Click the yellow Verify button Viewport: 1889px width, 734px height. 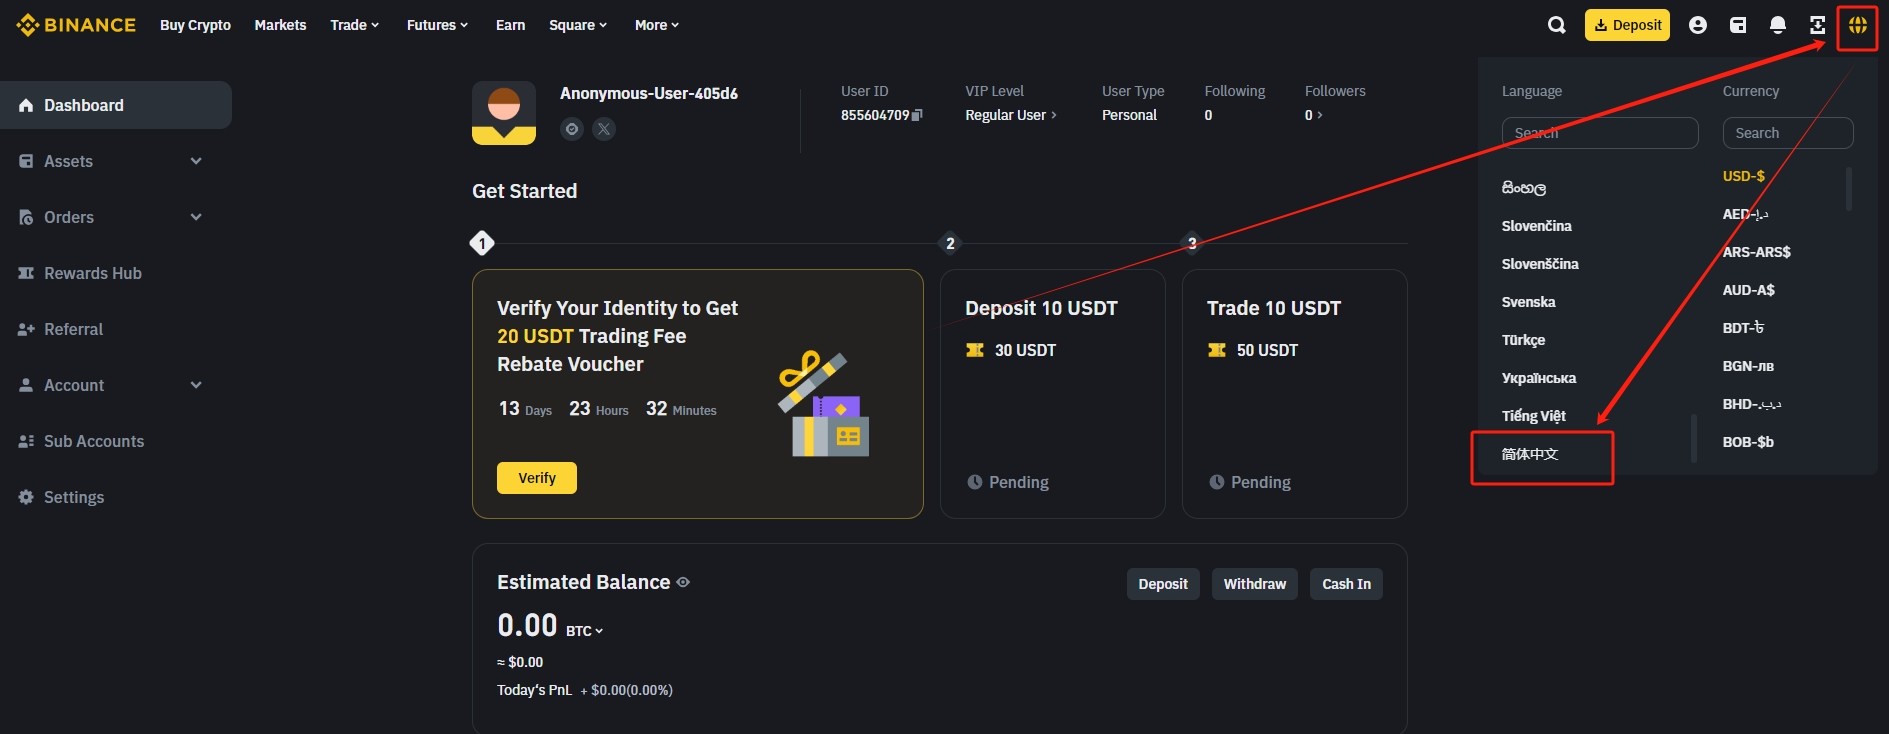[x=537, y=478]
